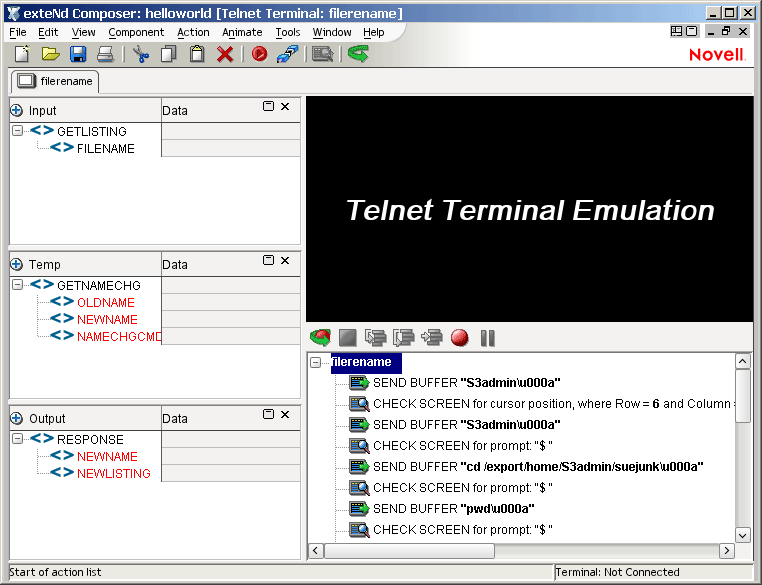This screenshot has width=762, height=585.
Task: Click the split-pane layout icon in menu bar
Action: click(x=676, y=32)
